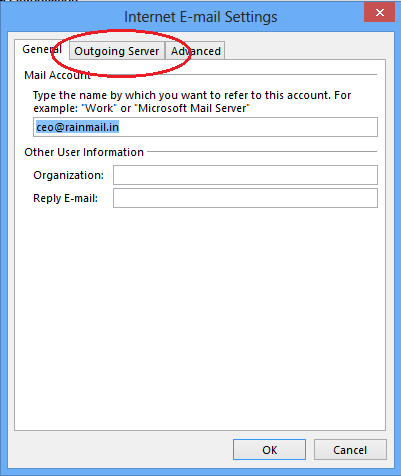Viewport: 401px width, 476px height.
Task: Switch to the Outgoing Server tab
Action: click(117, 51)
